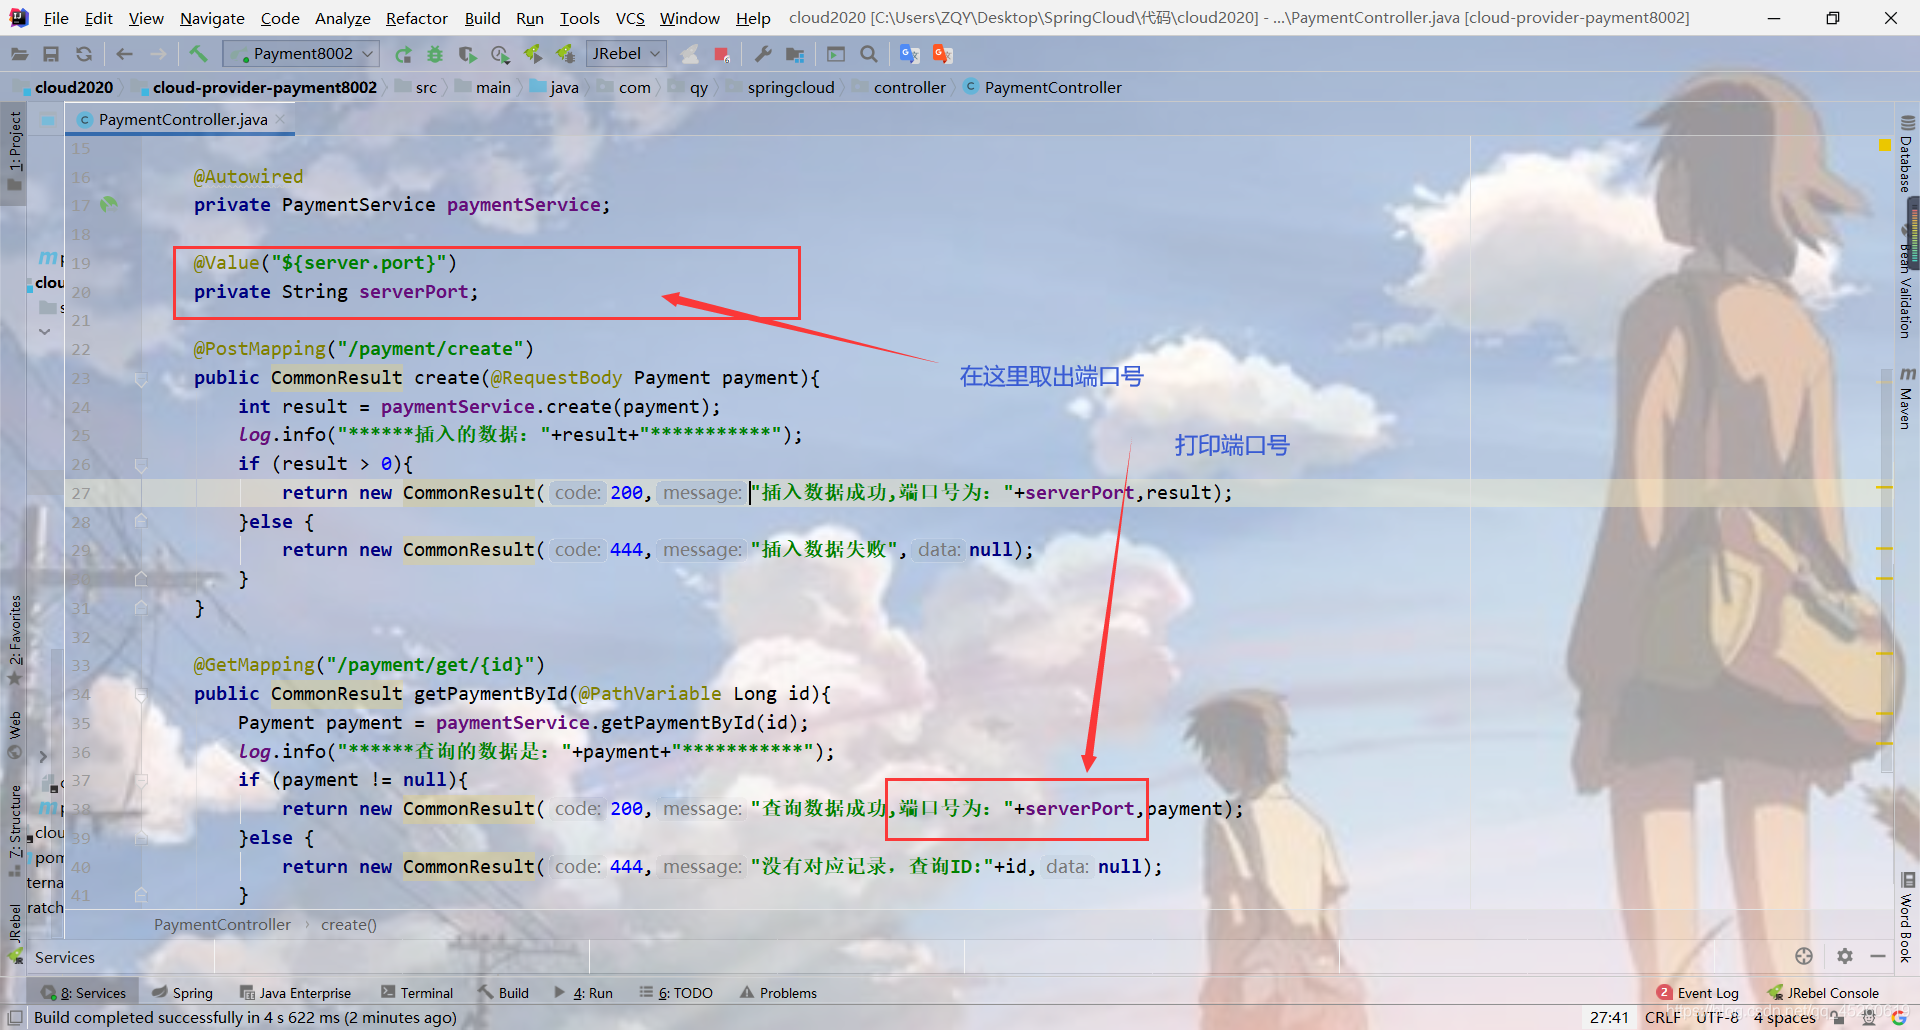
Task: Click the Services panel crosshair locate icon
Action: click(1804, 956)
